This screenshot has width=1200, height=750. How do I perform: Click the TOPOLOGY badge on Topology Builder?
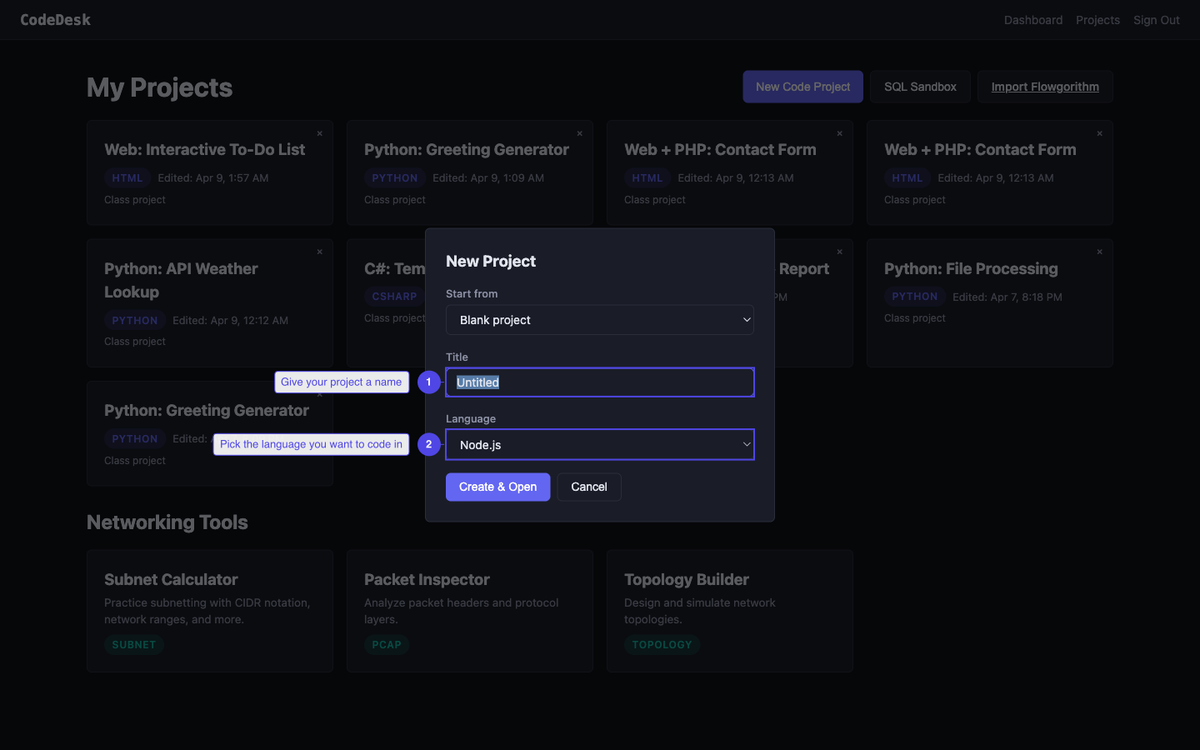pos(662,644)
